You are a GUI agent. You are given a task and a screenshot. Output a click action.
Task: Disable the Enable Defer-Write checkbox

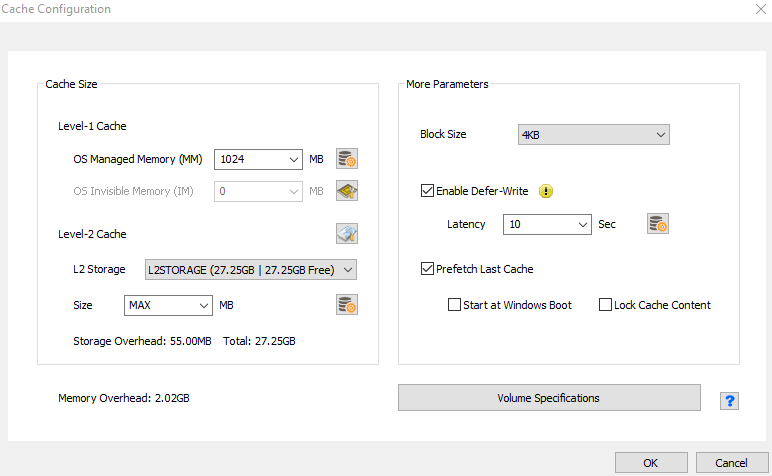(x=428, y=191)
